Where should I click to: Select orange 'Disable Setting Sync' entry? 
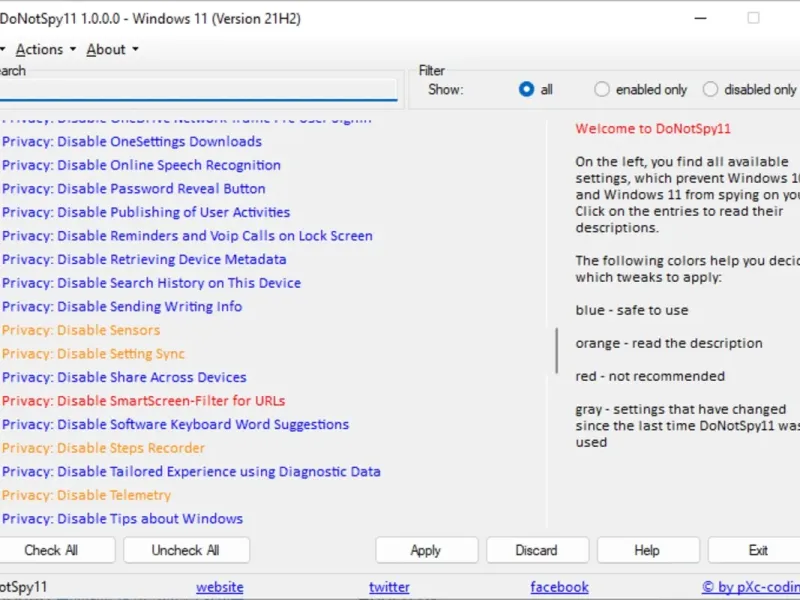click(x=93, y=354)
